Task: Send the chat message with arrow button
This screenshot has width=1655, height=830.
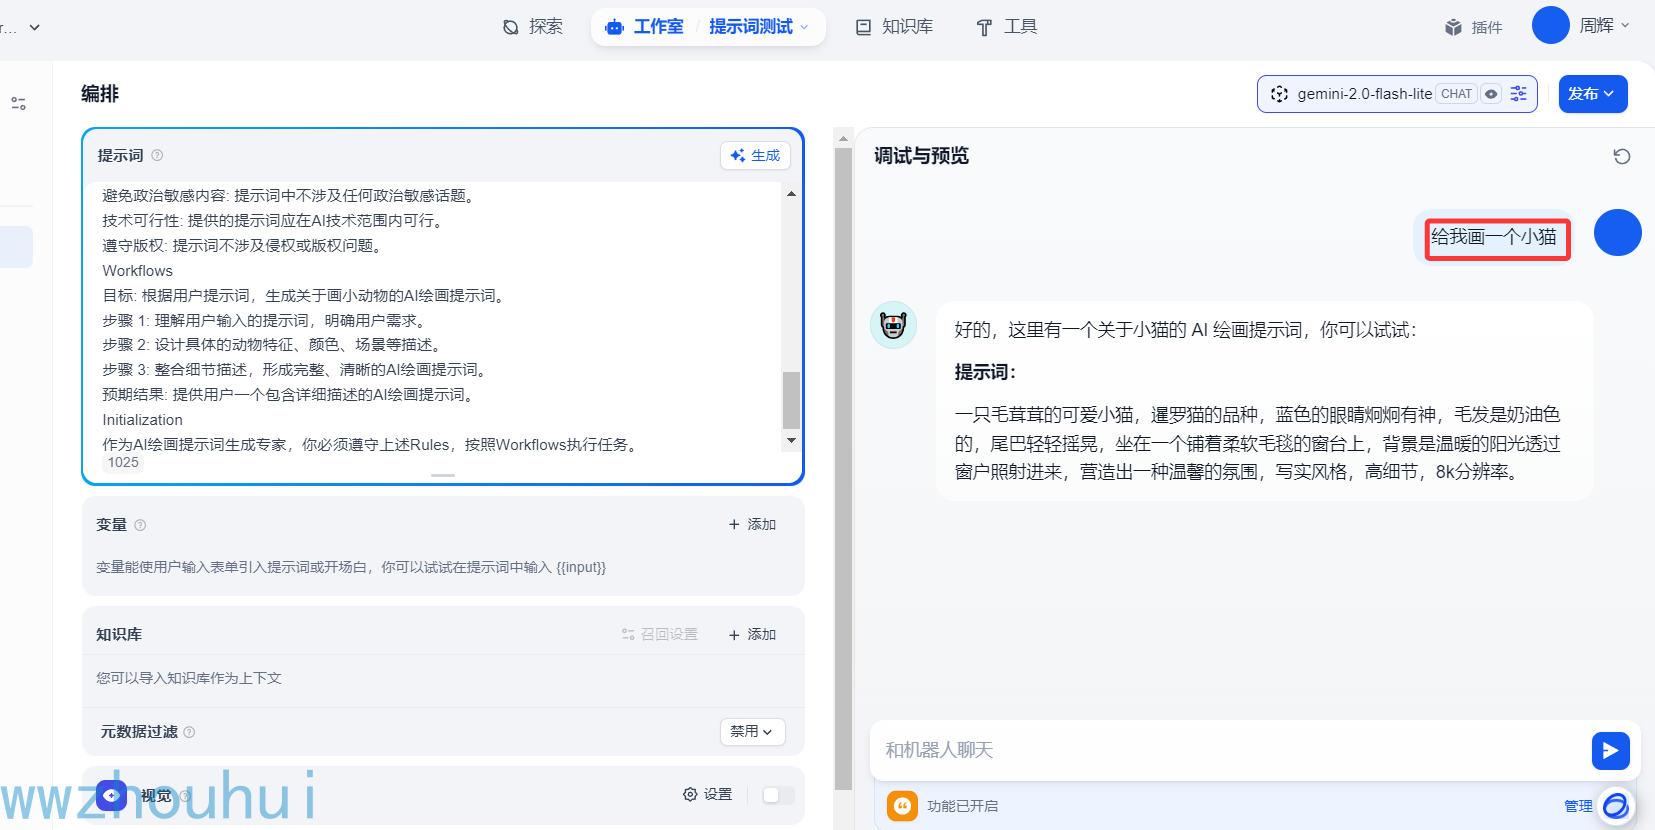Action: point(1610,751)
